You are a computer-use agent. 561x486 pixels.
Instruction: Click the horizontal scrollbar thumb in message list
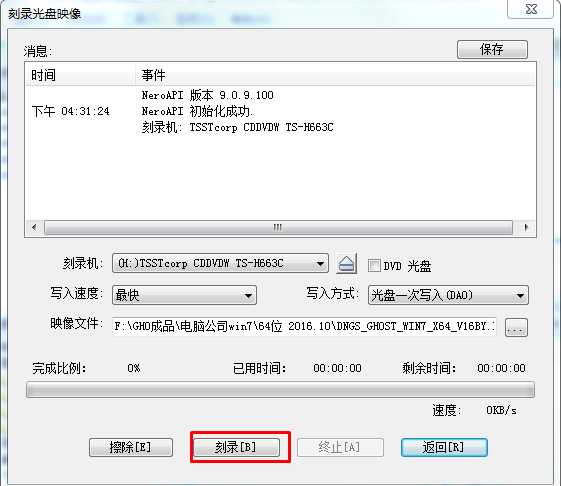tap(278, 227)
